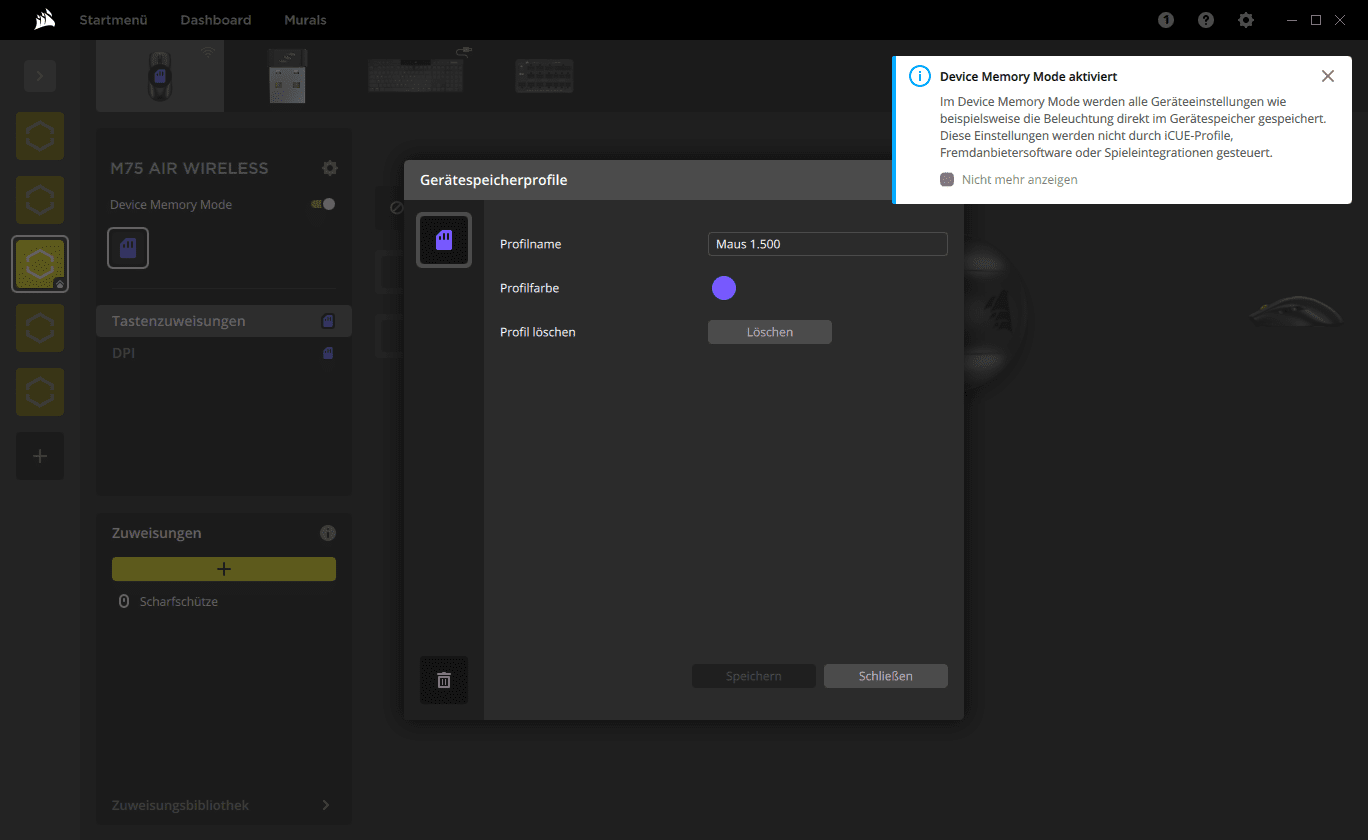The image size is (1368, 840).
Task: Select the profile slot tile in dialog
Action: 444,240
